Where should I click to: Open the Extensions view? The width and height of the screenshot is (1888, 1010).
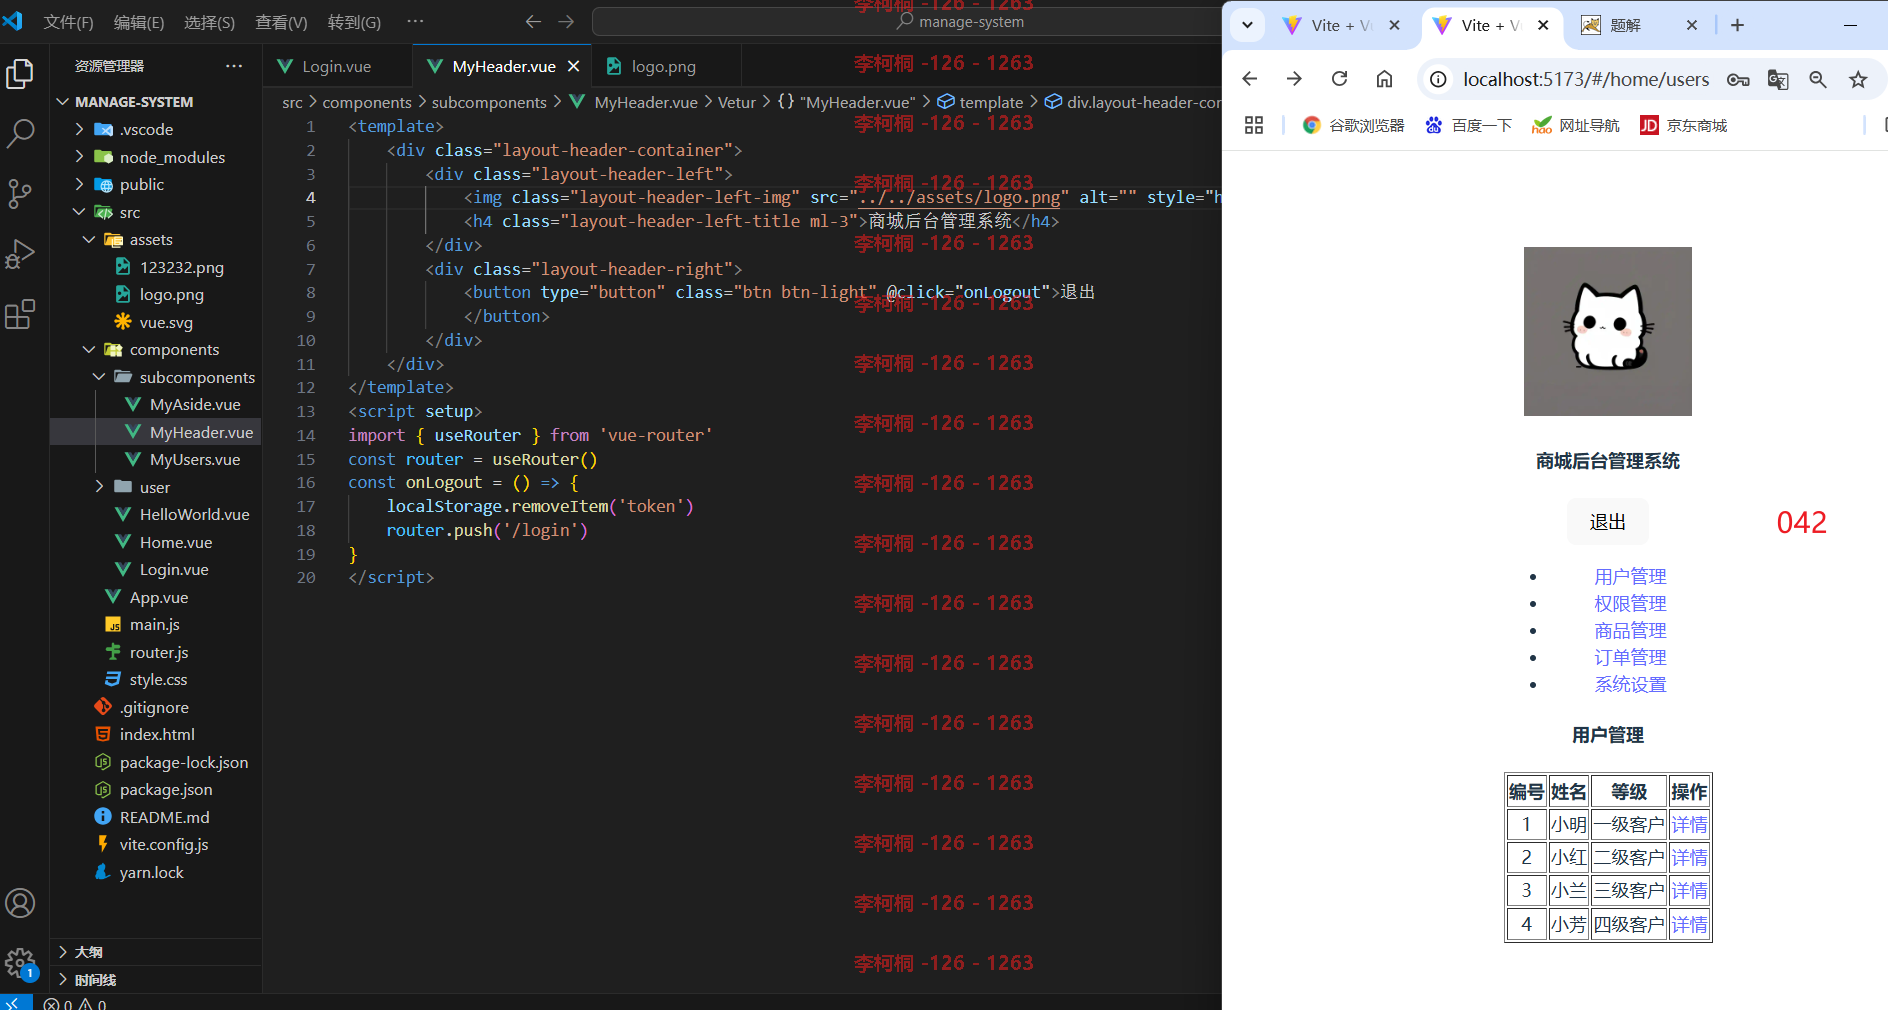click(x=20, y=314)
